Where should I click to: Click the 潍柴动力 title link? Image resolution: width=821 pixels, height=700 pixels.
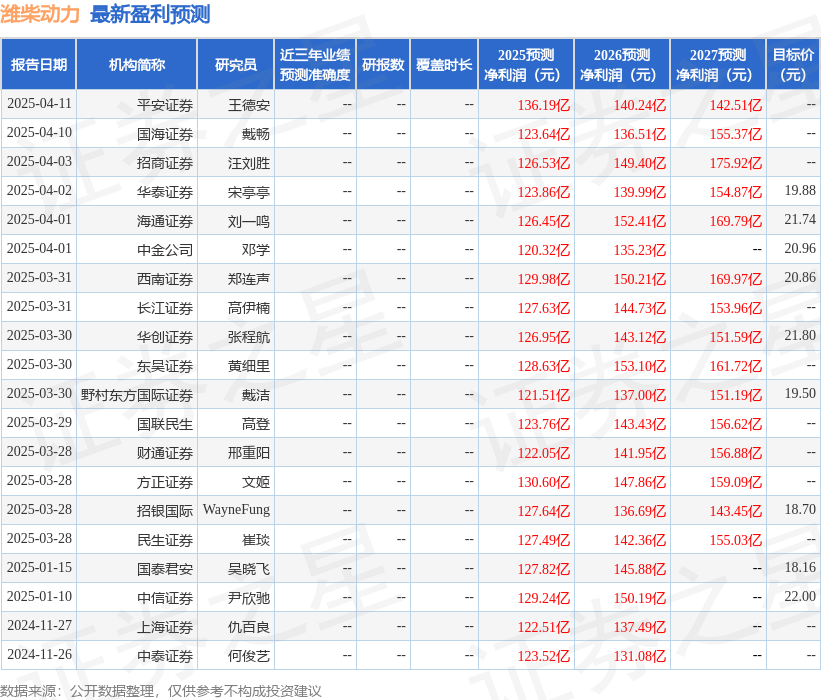[x=41, y=14]
